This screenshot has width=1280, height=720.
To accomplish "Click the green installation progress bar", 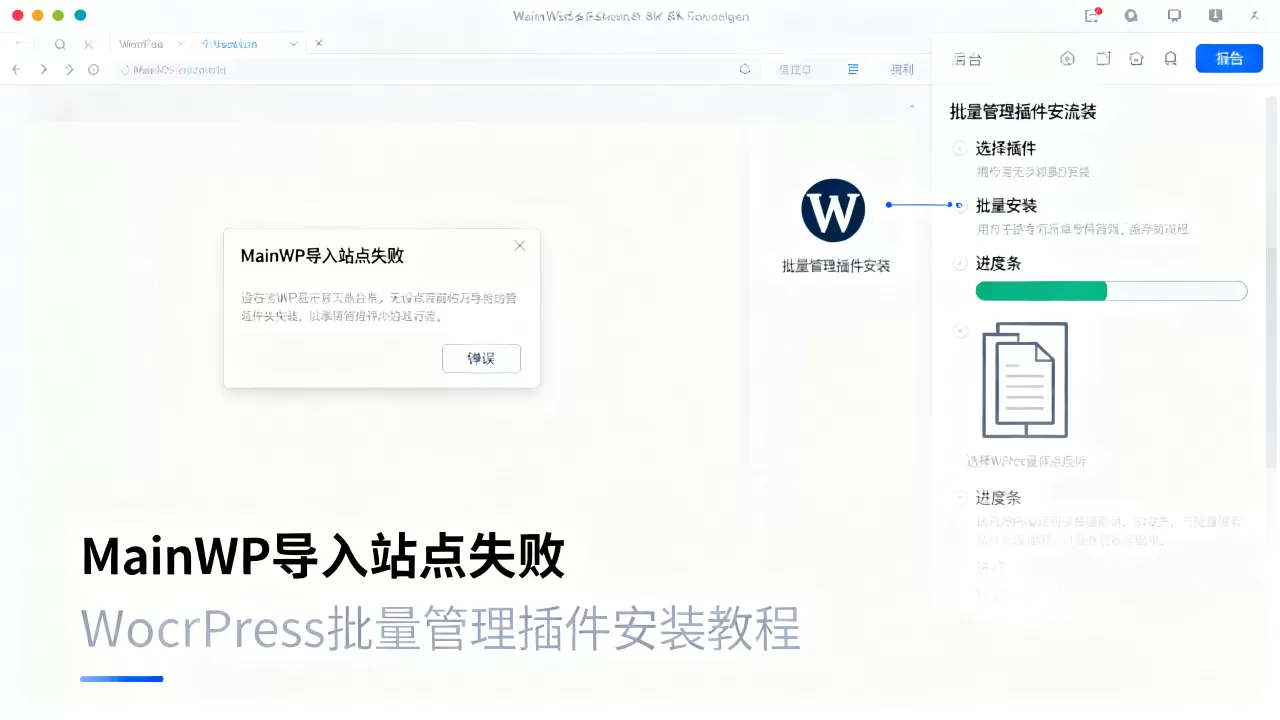I will [1111, 291].
